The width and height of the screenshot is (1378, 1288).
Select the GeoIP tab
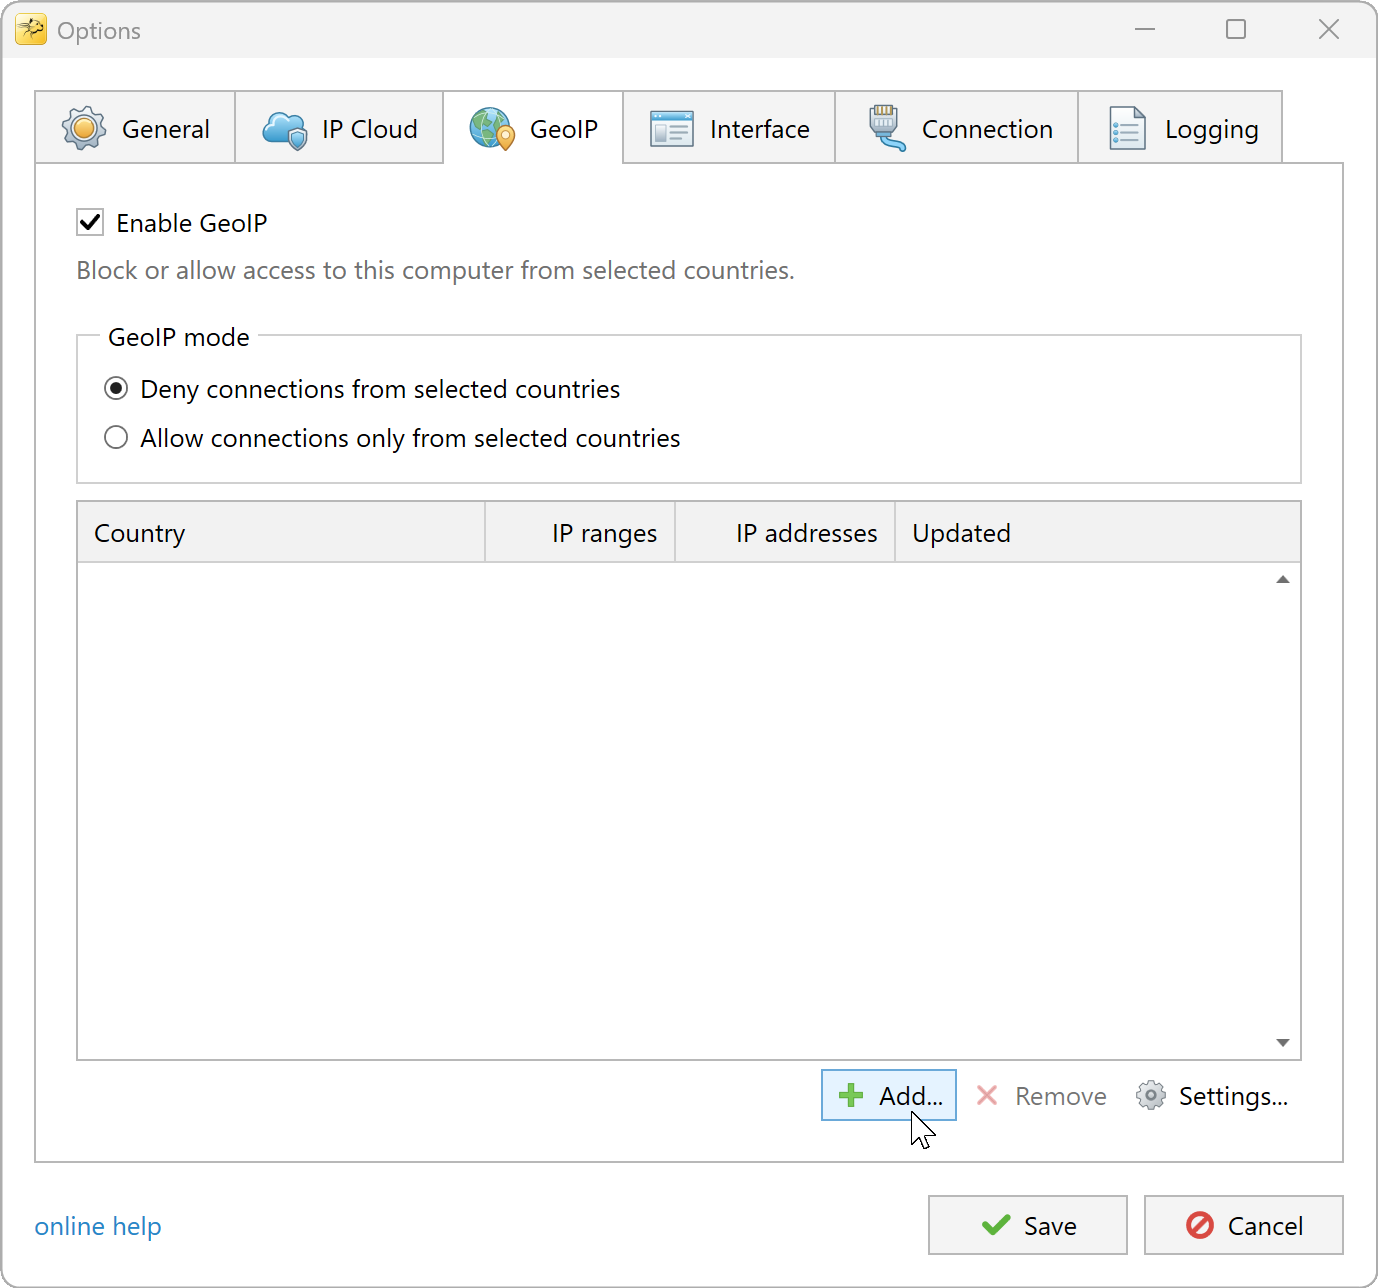(533, 128)
